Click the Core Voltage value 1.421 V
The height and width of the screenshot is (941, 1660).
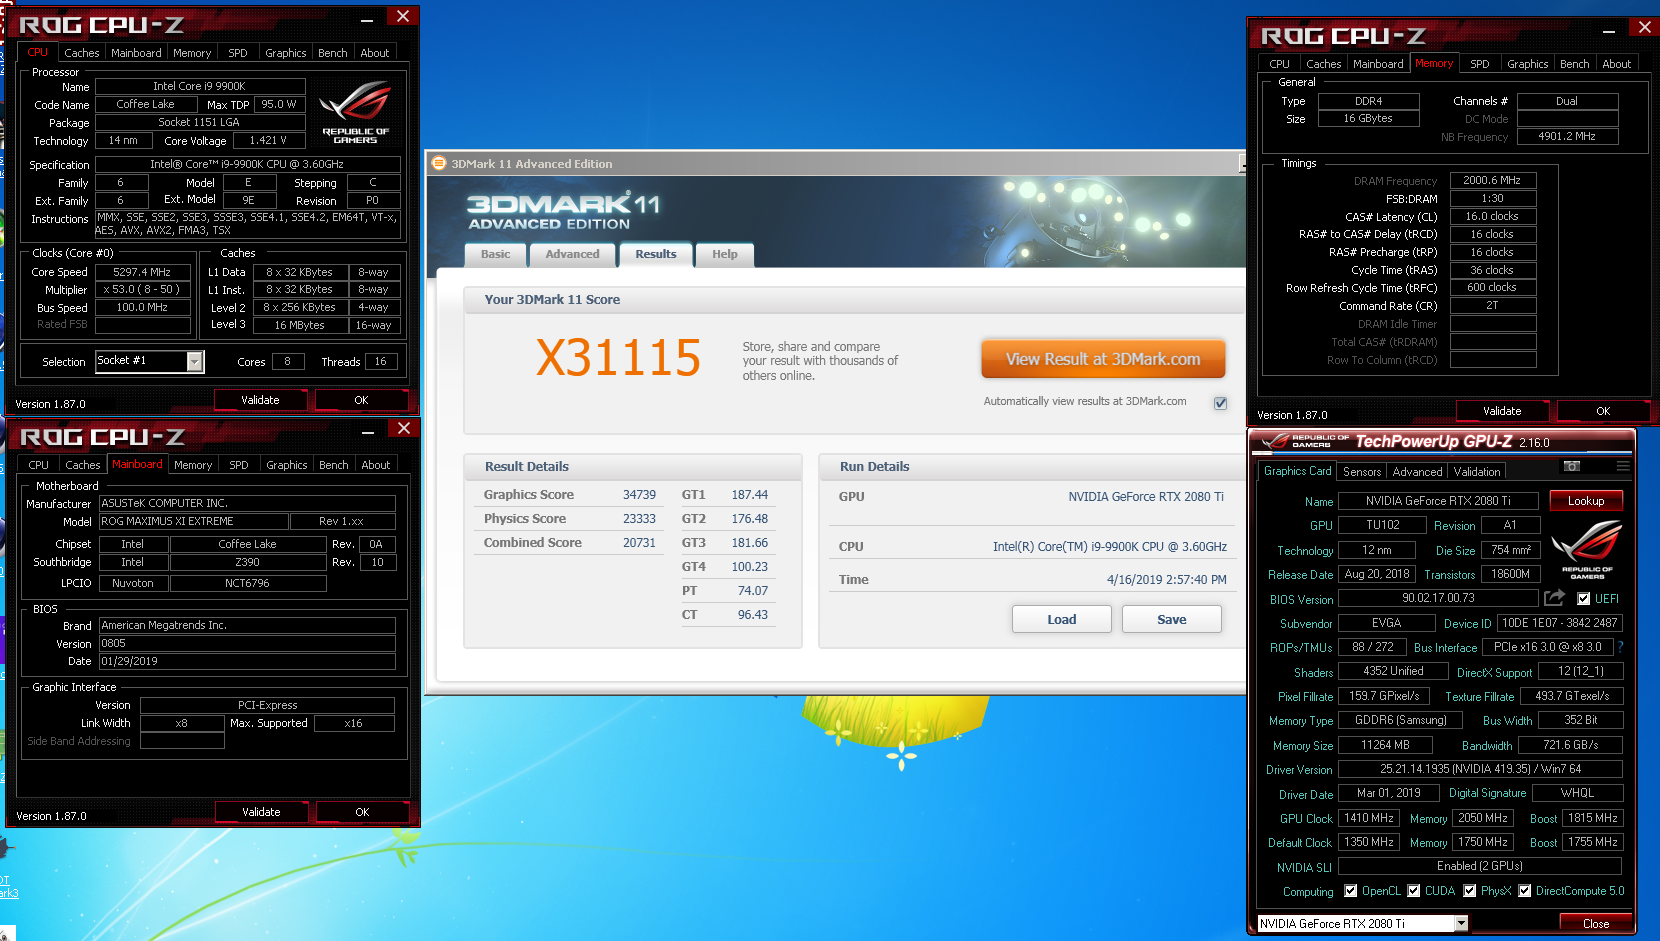tap(268, 141)
